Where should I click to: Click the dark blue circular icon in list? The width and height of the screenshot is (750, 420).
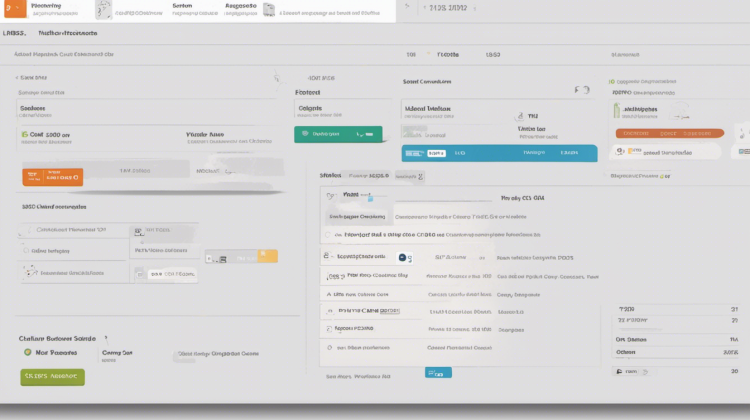tap(402, 257)
